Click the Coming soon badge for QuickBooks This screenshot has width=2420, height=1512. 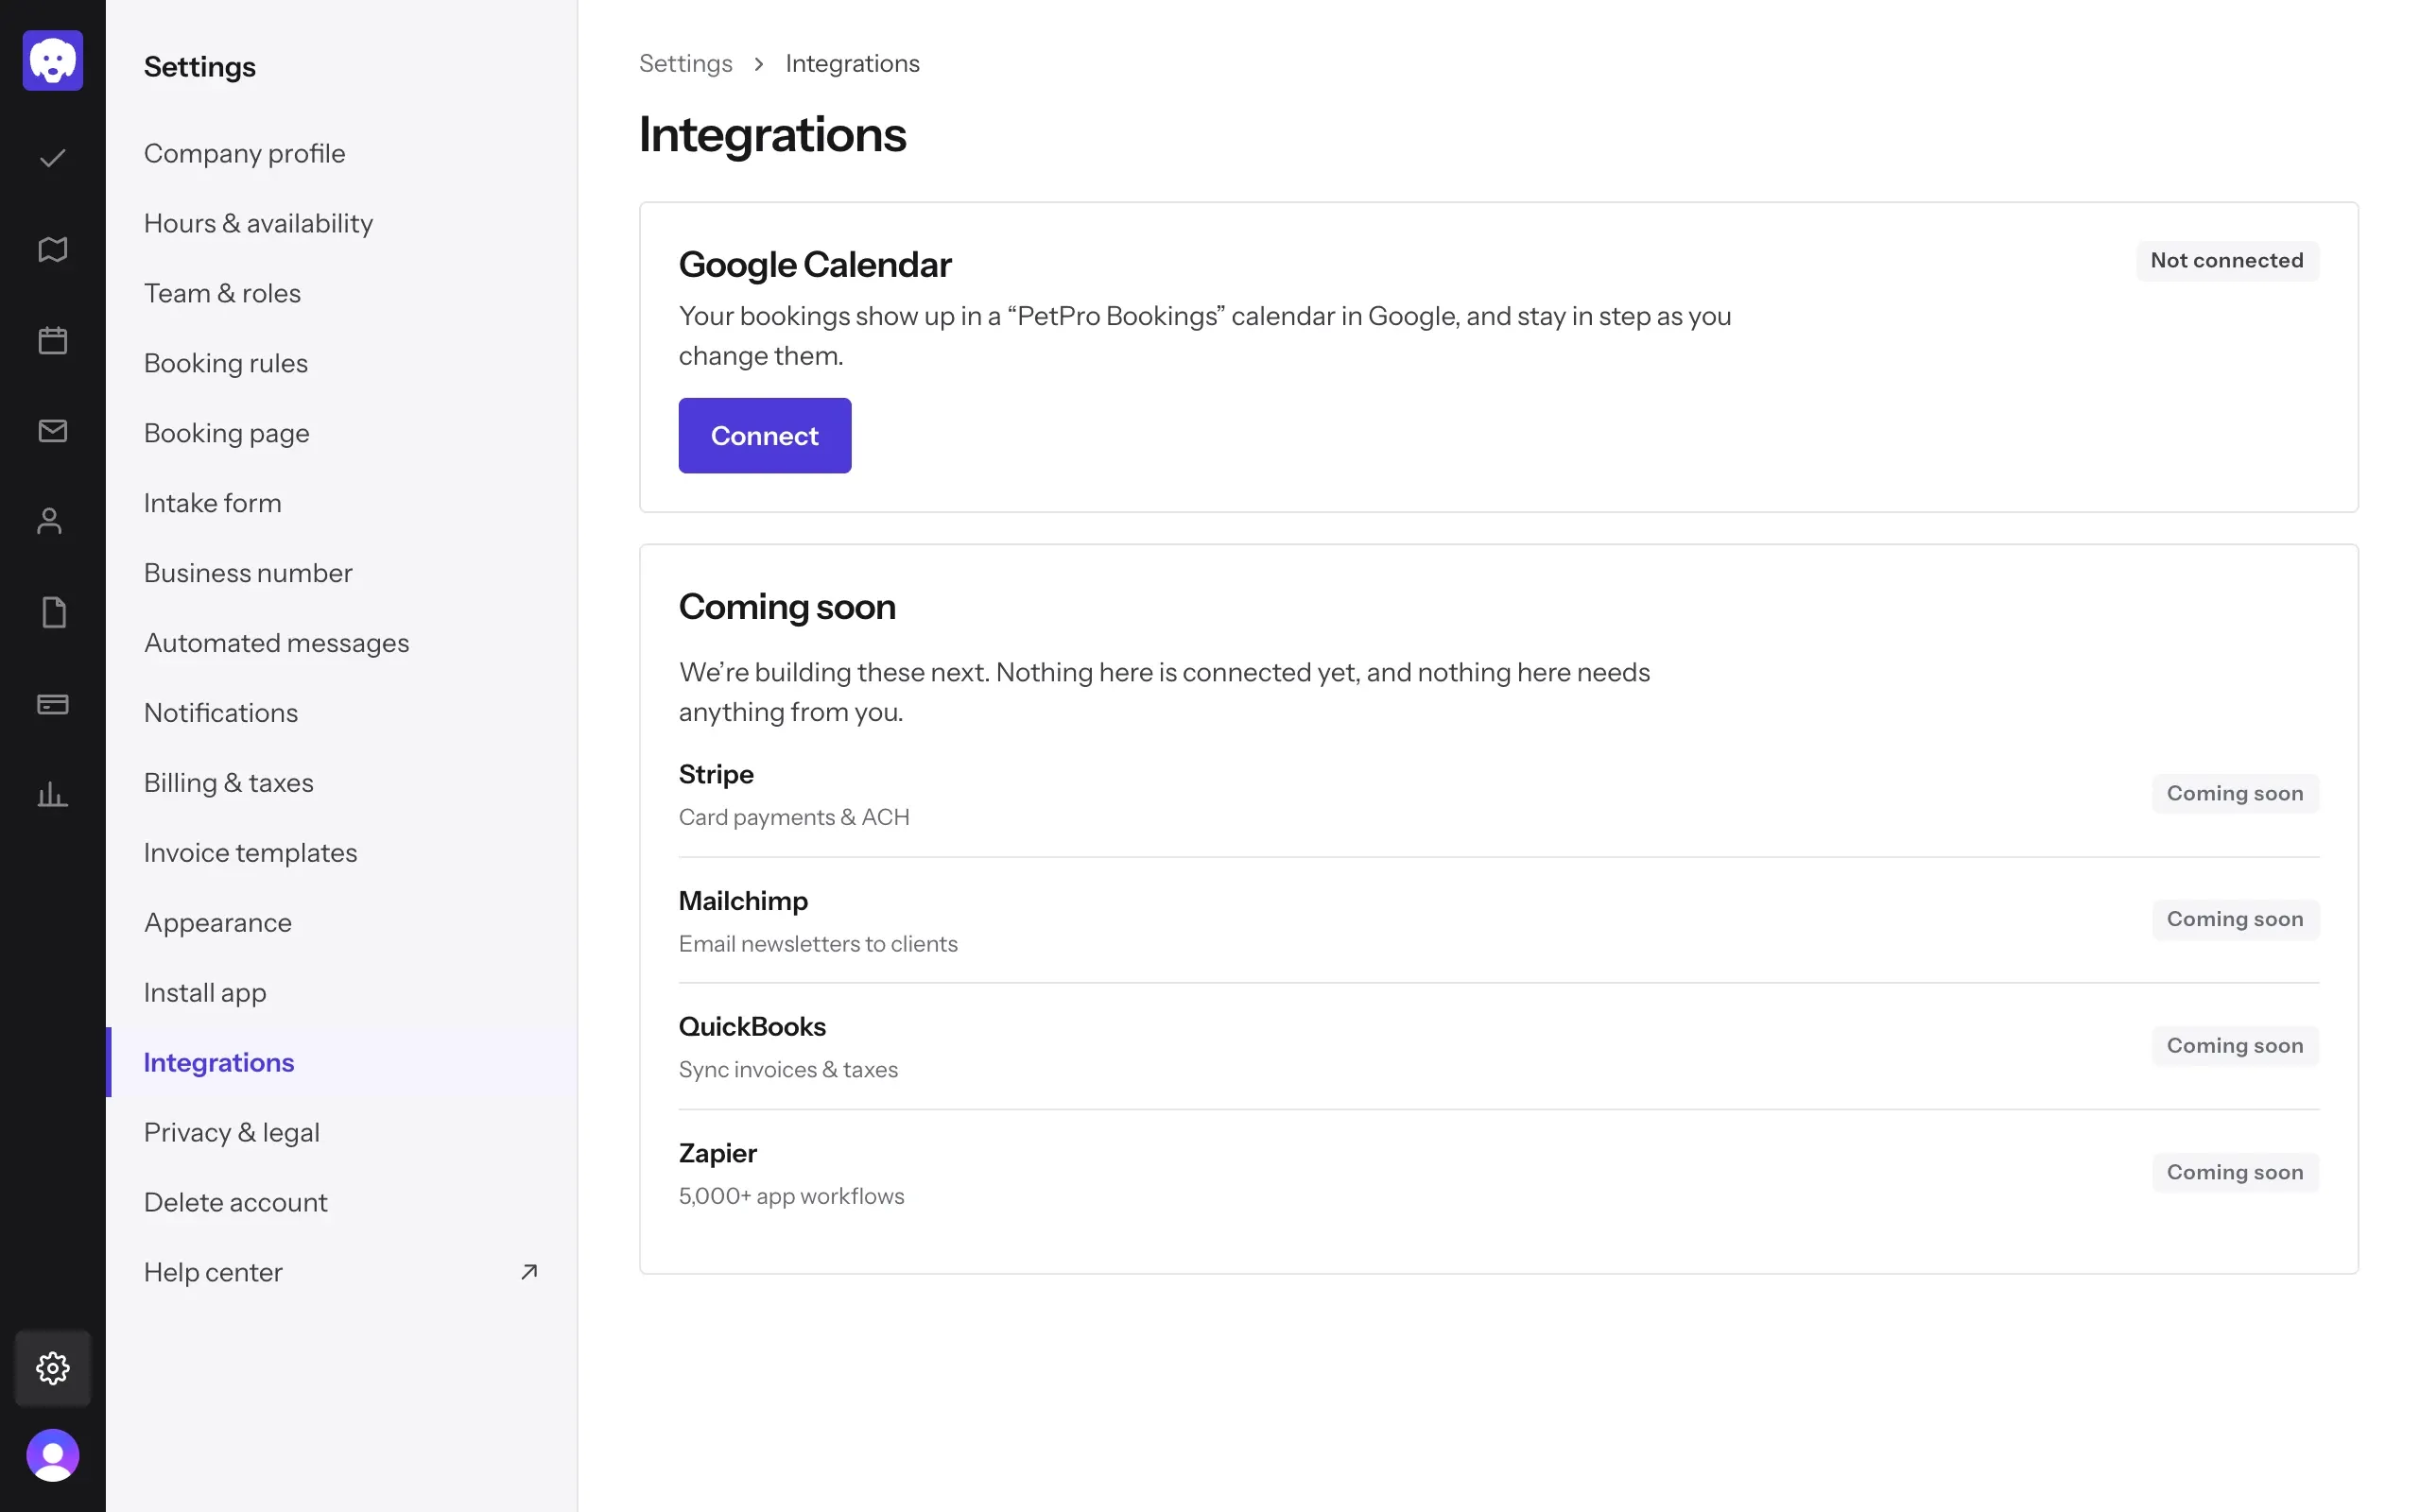(x=2235, y=1046)
